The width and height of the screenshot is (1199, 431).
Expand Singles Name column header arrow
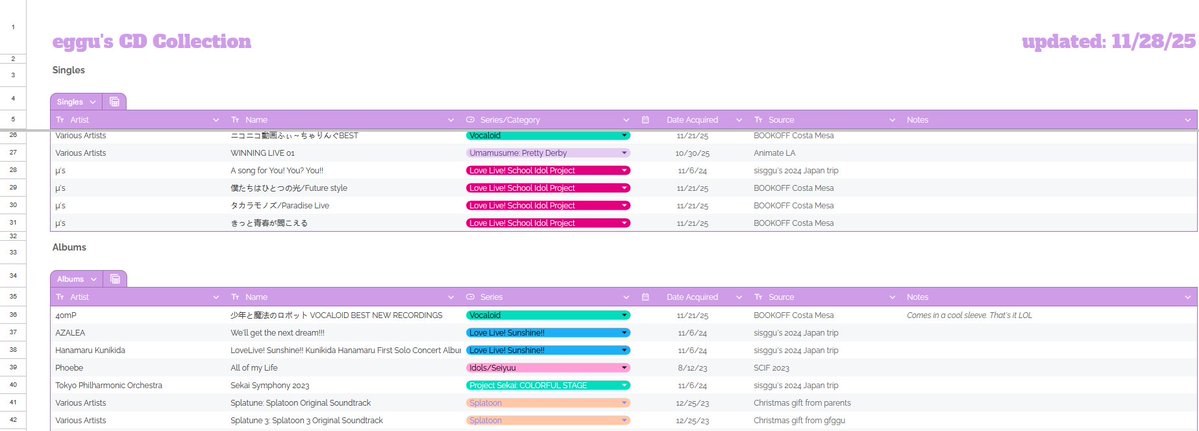click(450, 120)
